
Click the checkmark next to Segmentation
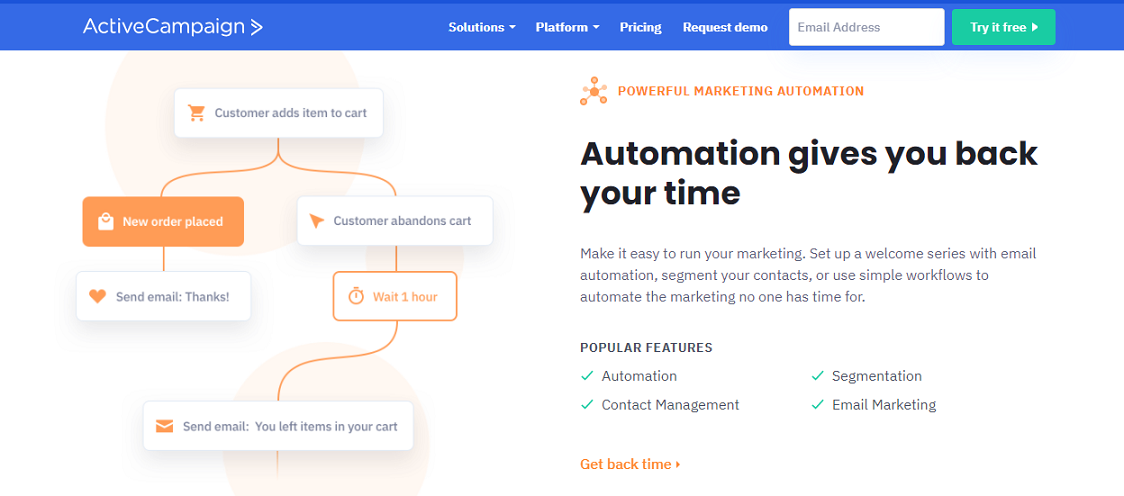tap(817, 376)
